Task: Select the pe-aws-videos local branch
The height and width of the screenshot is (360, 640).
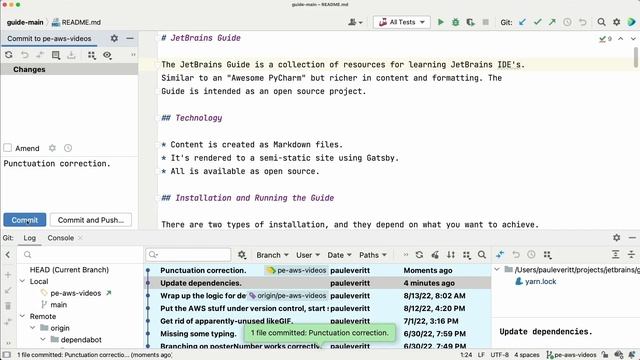Action: (76, 293)
